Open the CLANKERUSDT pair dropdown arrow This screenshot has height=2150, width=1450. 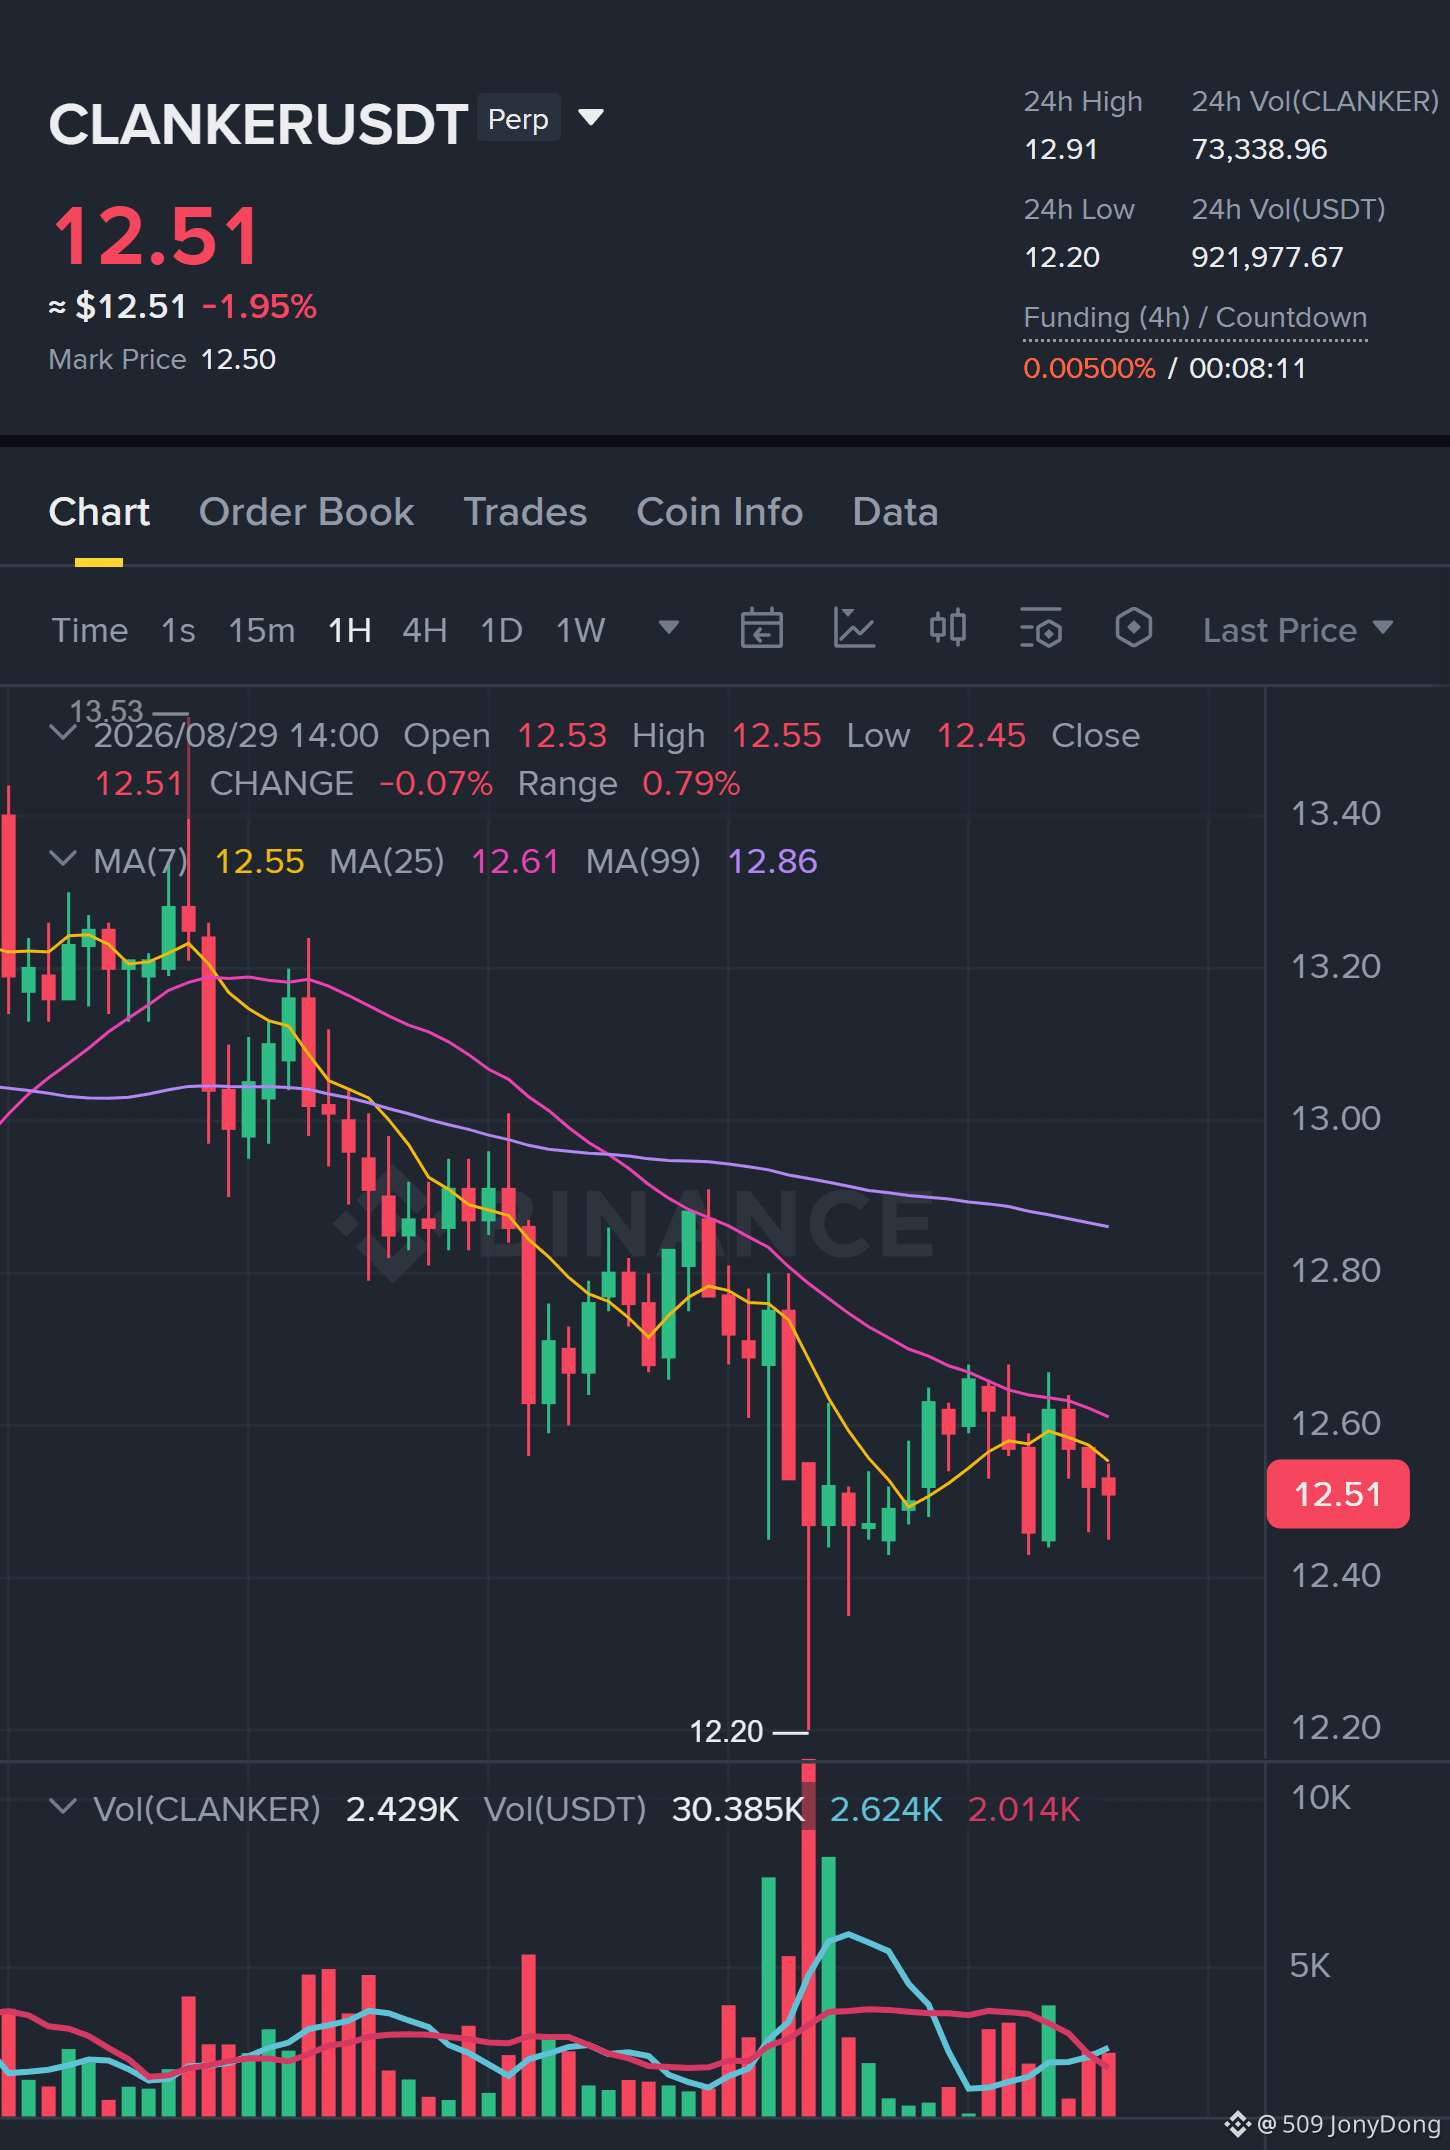click(591, 118)
